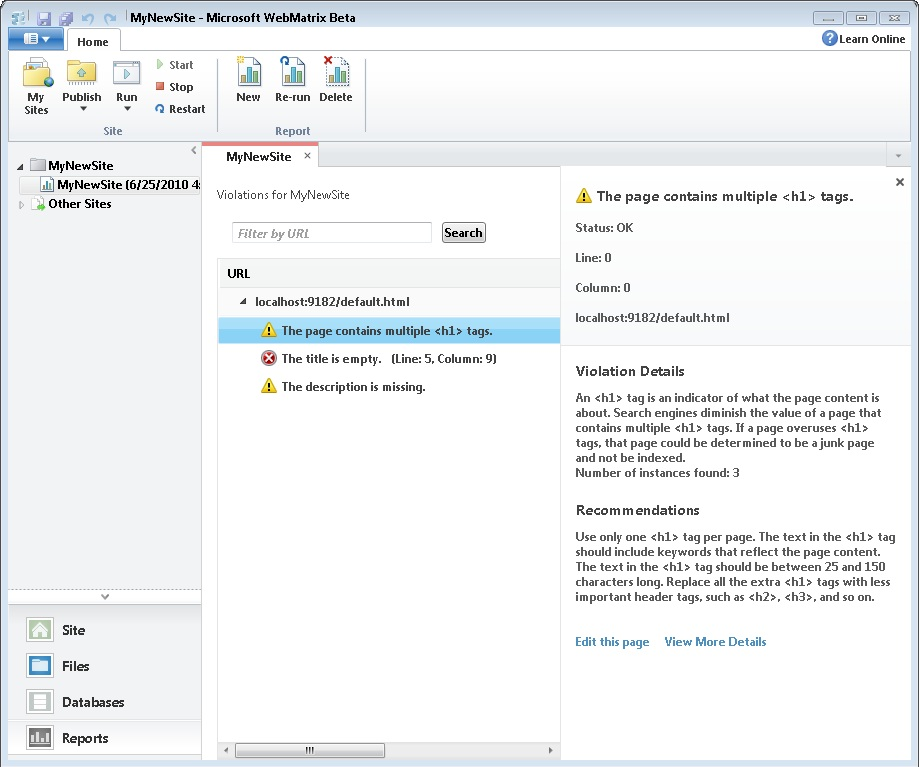Collapse the localhost:9182/default.html group
Screen dimensions: 919x767
coord(242,301)
